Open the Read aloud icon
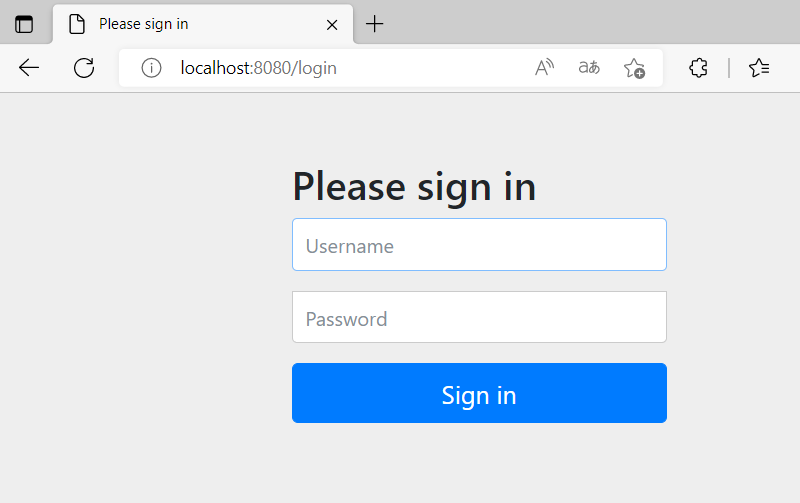Image resolution: width=800 pixels, height=503 pixels. (544, 67)
